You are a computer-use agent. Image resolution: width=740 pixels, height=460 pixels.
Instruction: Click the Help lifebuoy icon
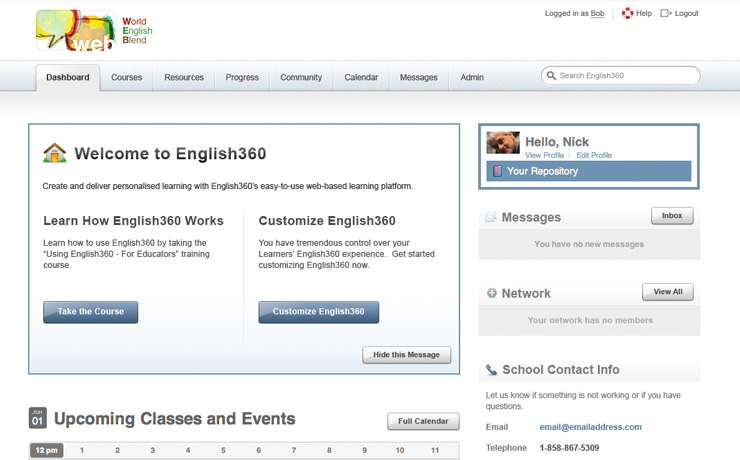[628, 14]
